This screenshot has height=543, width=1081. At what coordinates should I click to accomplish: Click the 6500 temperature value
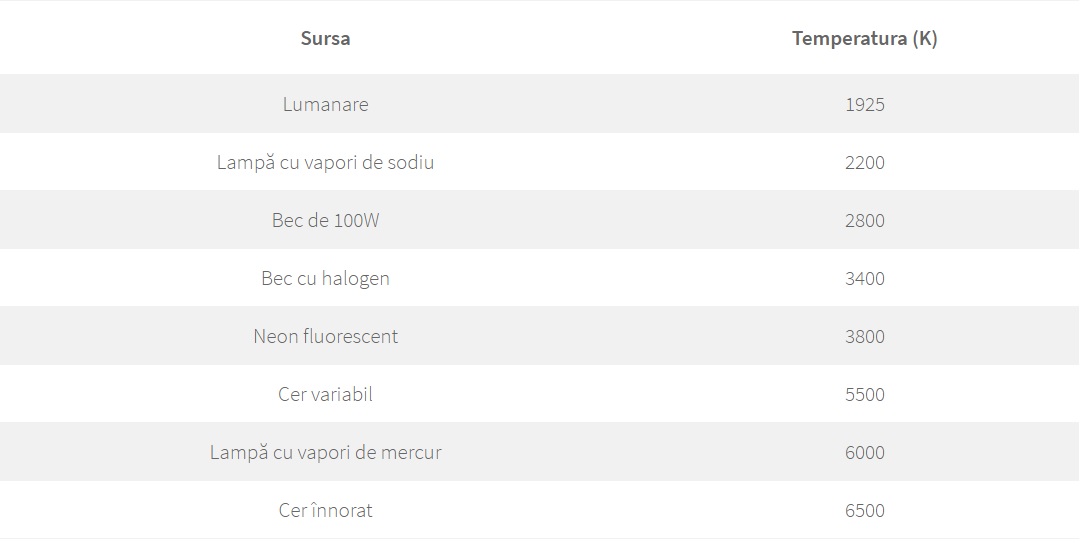[x=864, y=510]
